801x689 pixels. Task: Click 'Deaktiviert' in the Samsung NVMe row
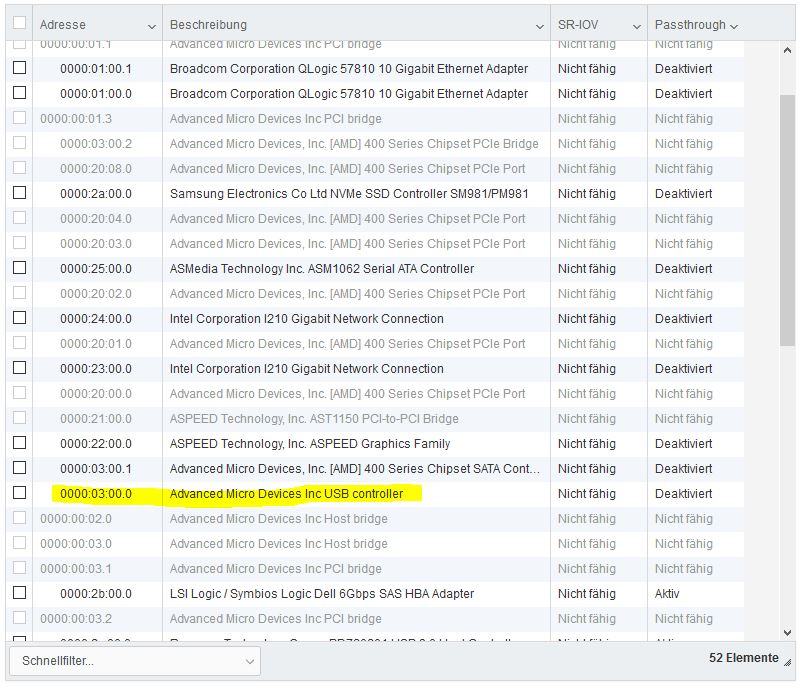(x=684, y=194)
